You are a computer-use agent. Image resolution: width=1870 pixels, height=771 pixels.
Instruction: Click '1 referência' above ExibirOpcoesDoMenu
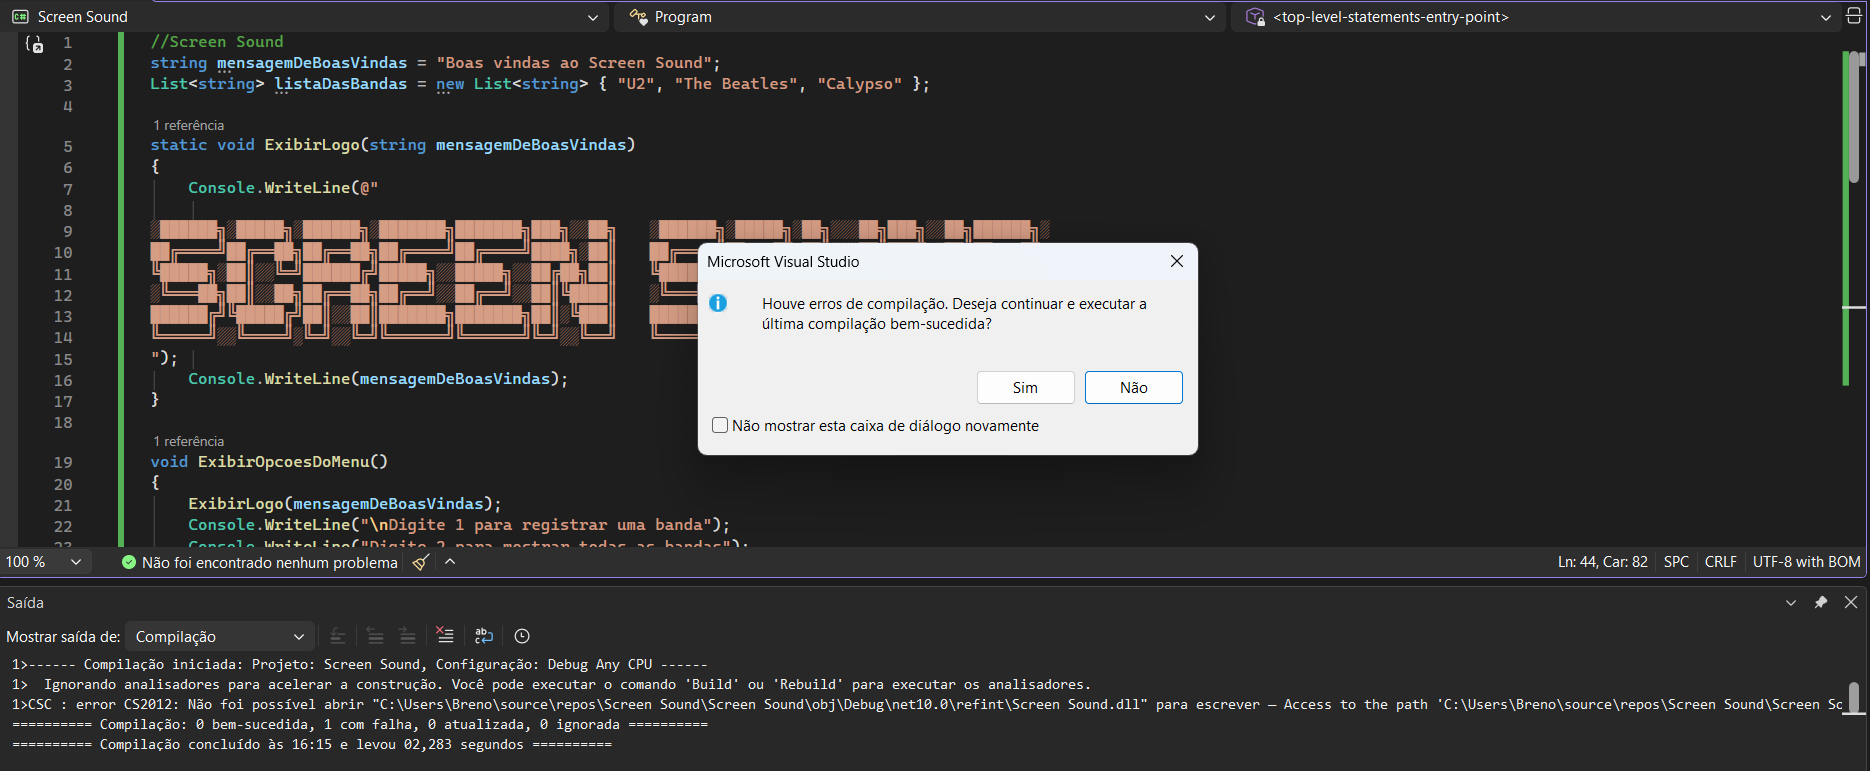pos(188,441)
